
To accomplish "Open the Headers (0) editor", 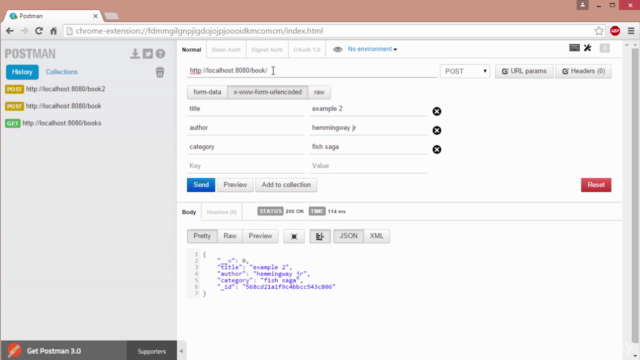I will tap(583, 71).
